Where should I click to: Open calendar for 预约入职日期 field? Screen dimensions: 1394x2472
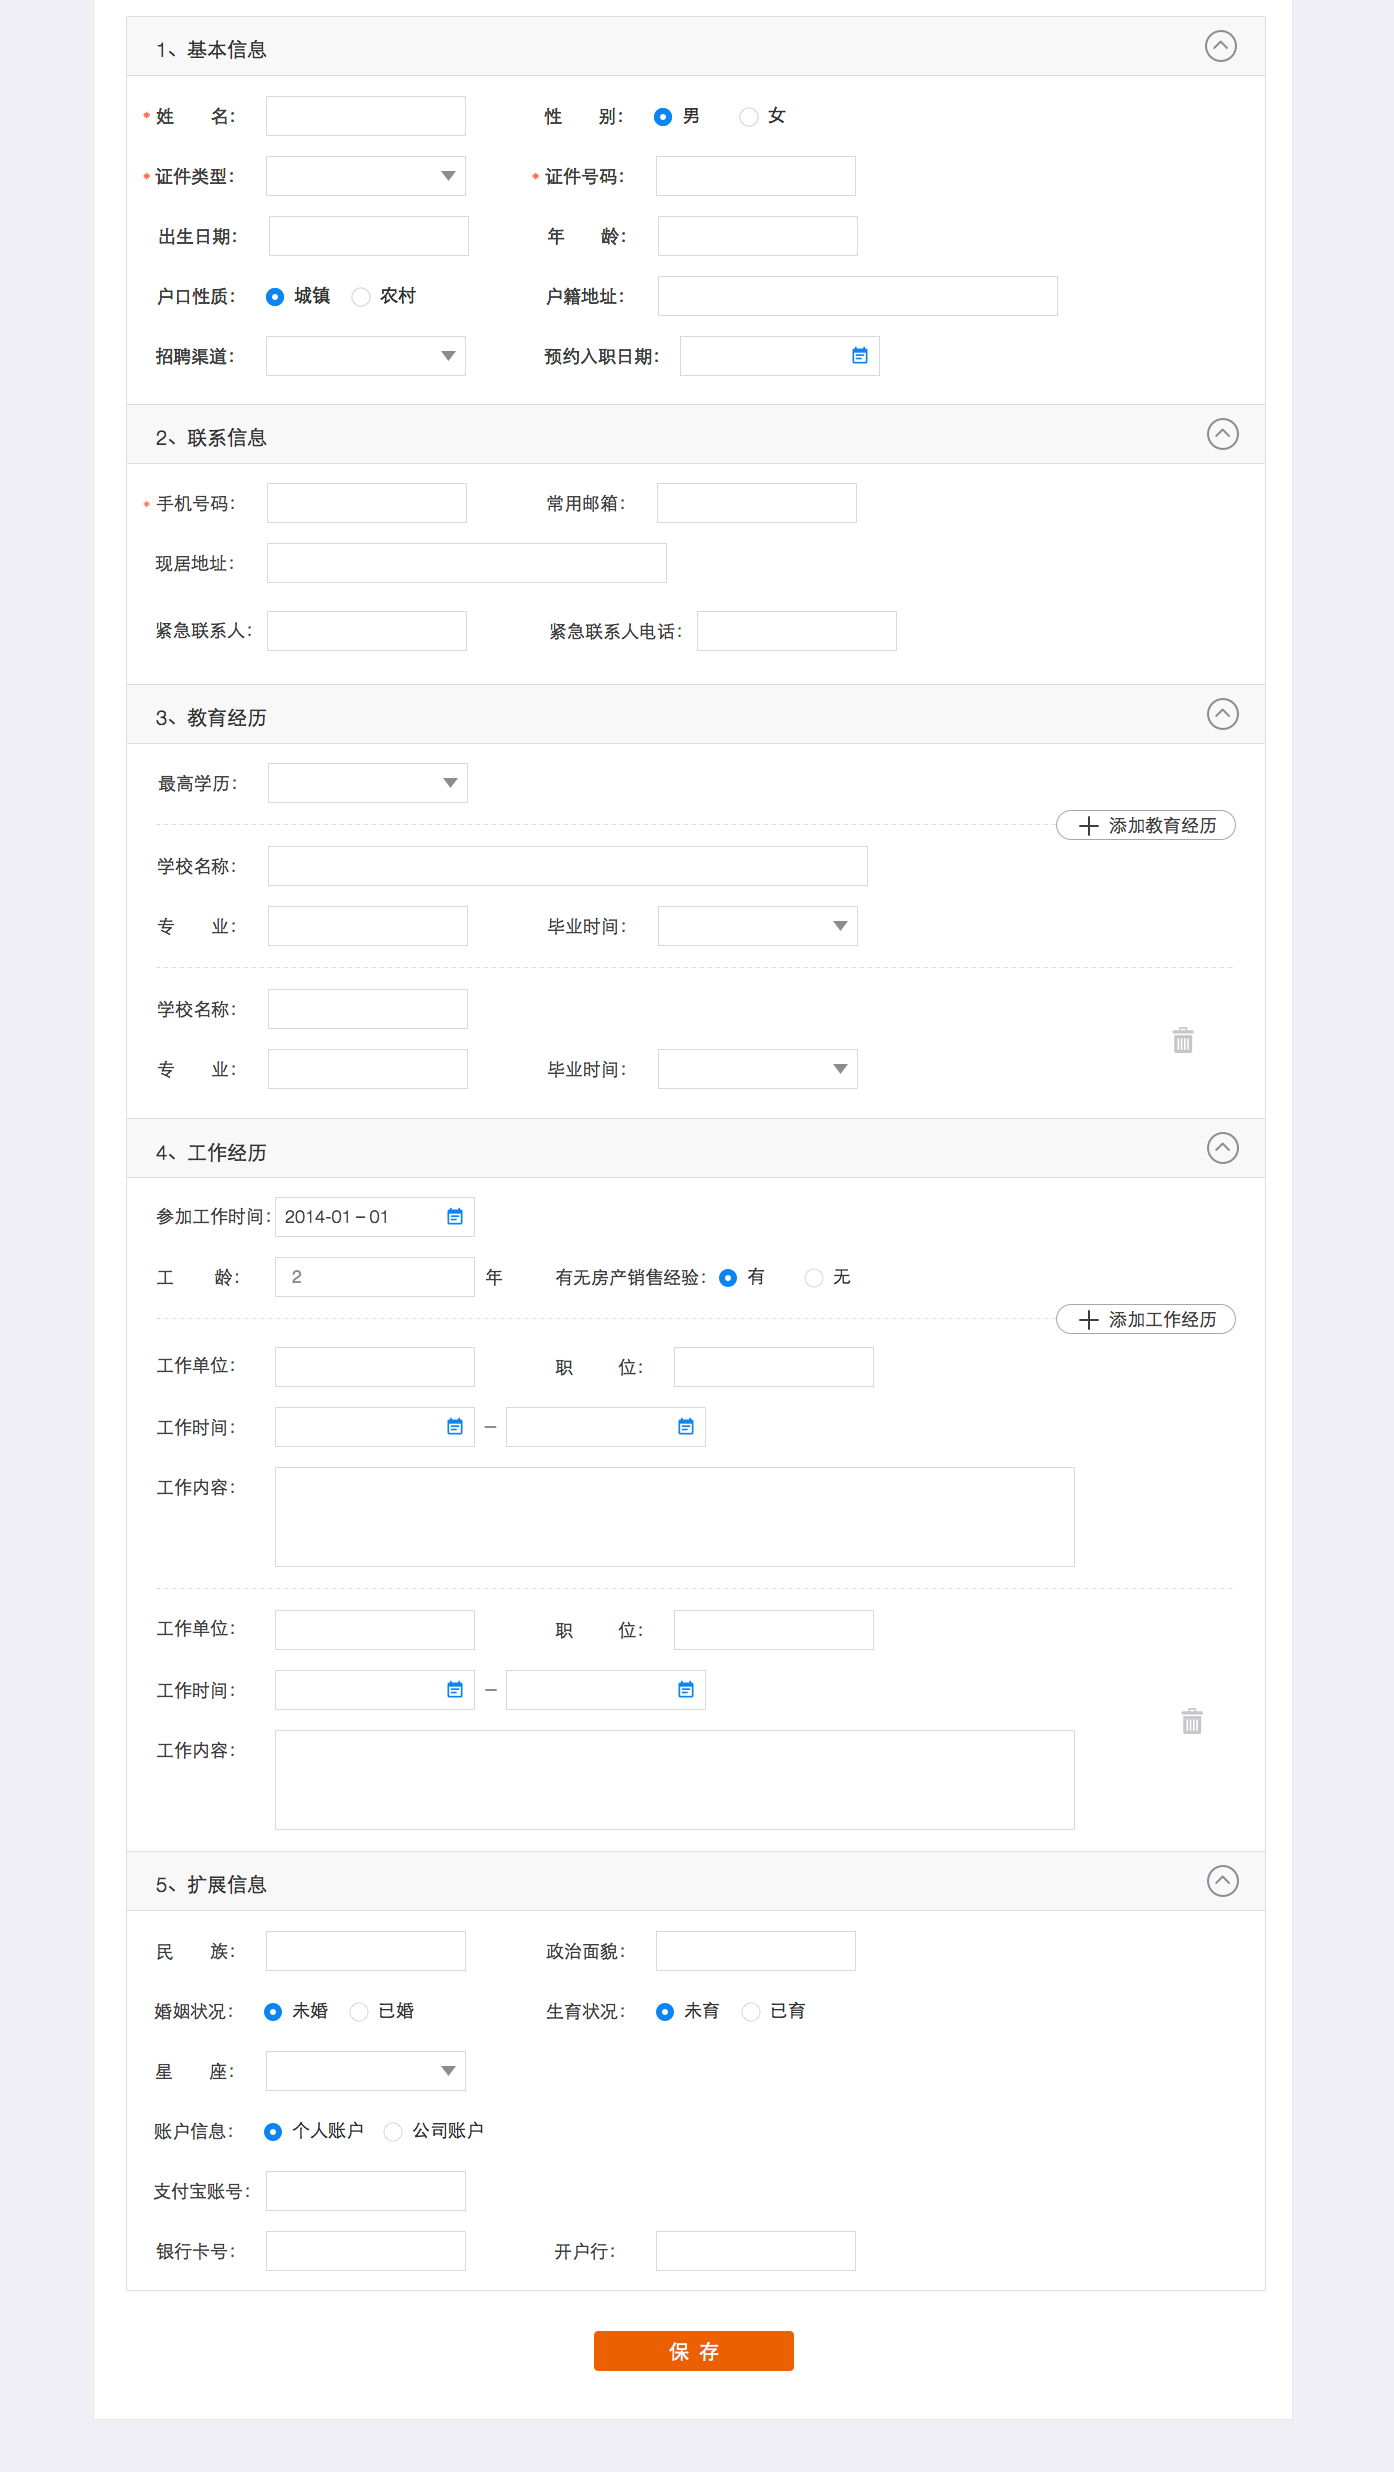tap(859, 356)
